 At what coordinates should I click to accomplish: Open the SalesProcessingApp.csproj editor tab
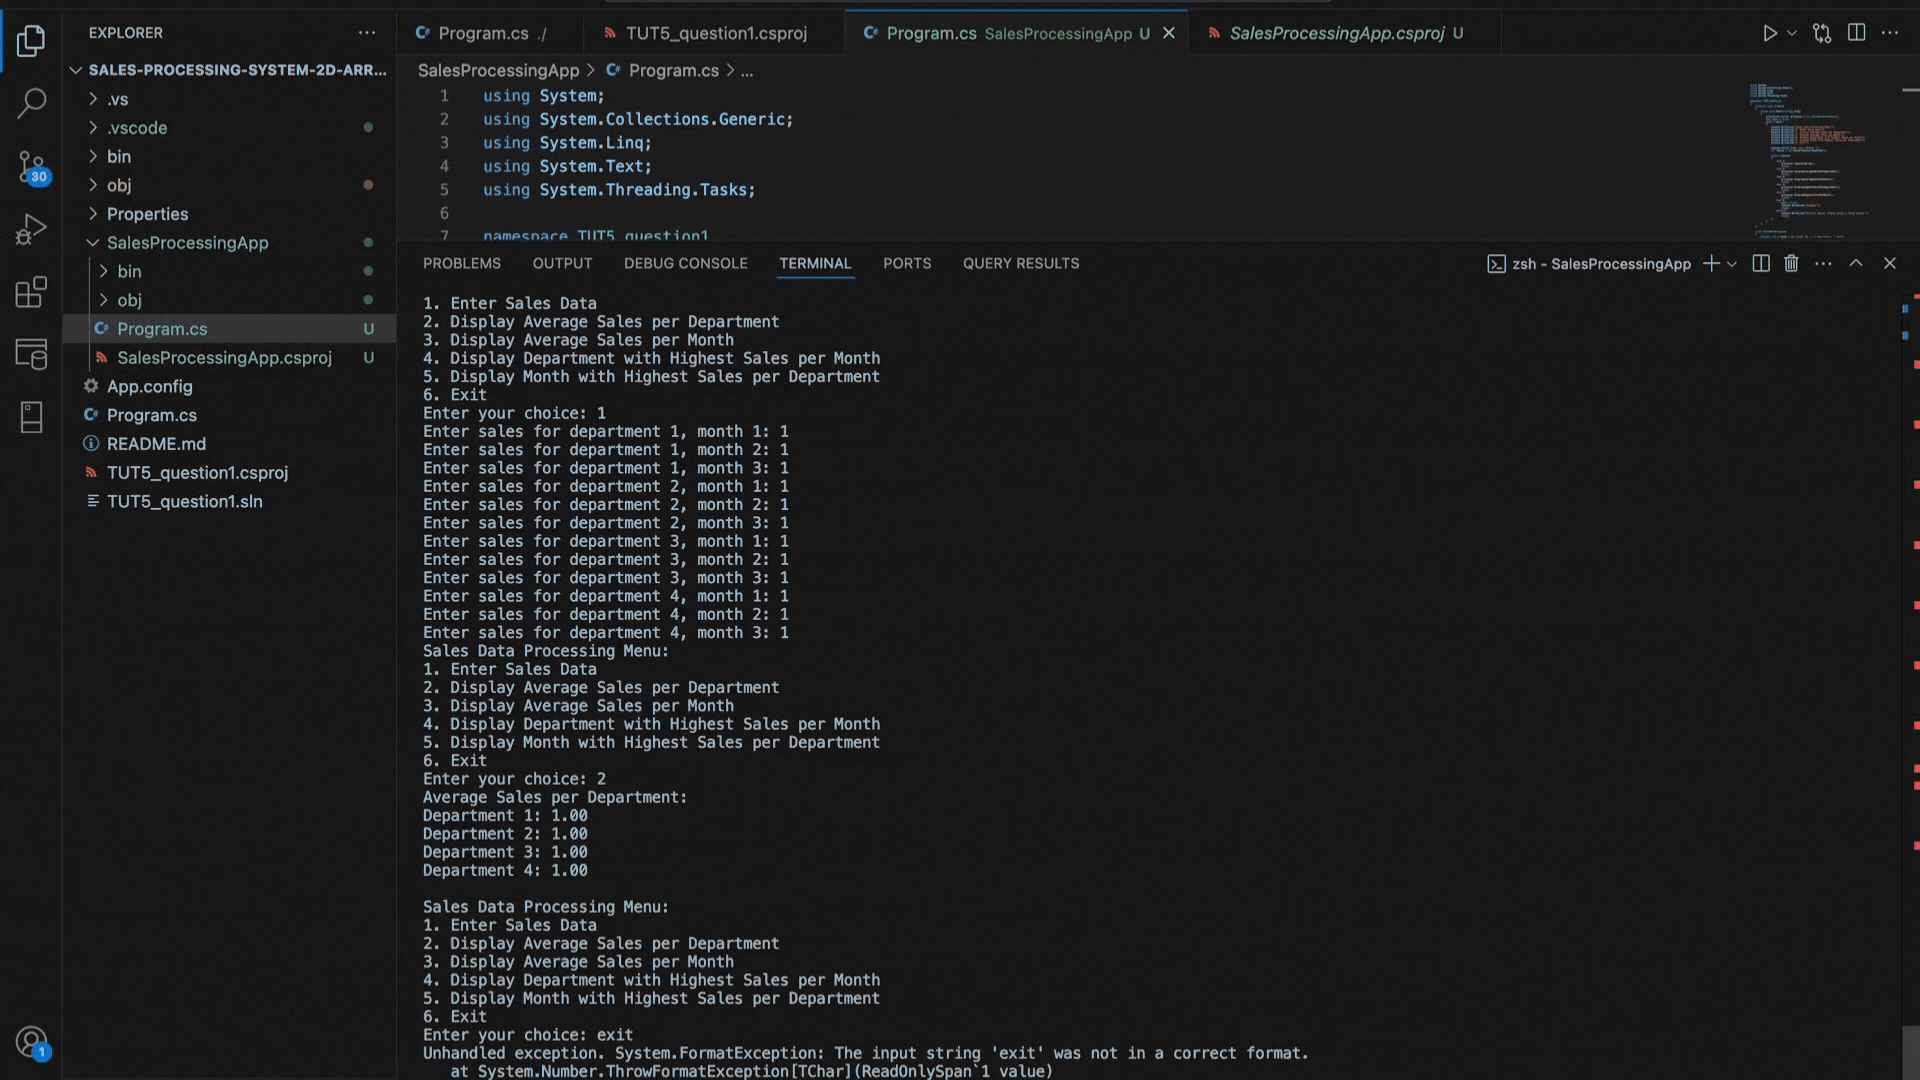click(x=1343, y=33)
